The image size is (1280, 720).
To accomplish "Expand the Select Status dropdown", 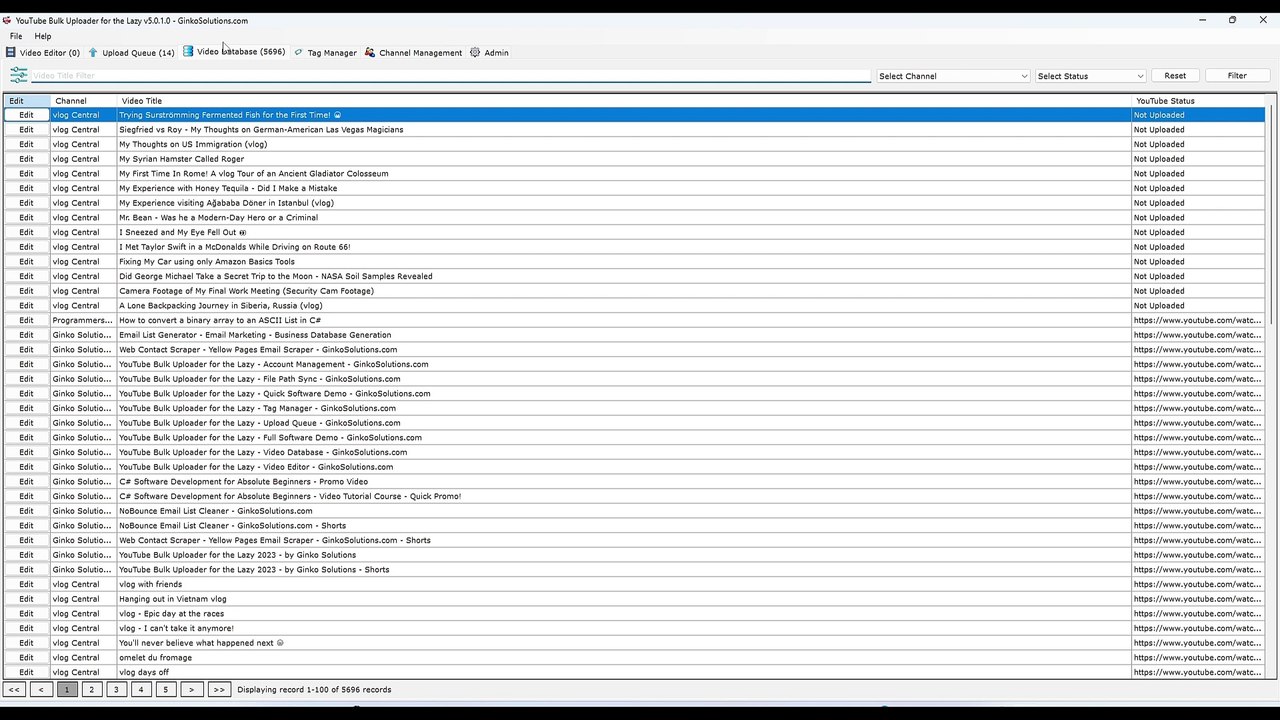I will click(1090, 76).
